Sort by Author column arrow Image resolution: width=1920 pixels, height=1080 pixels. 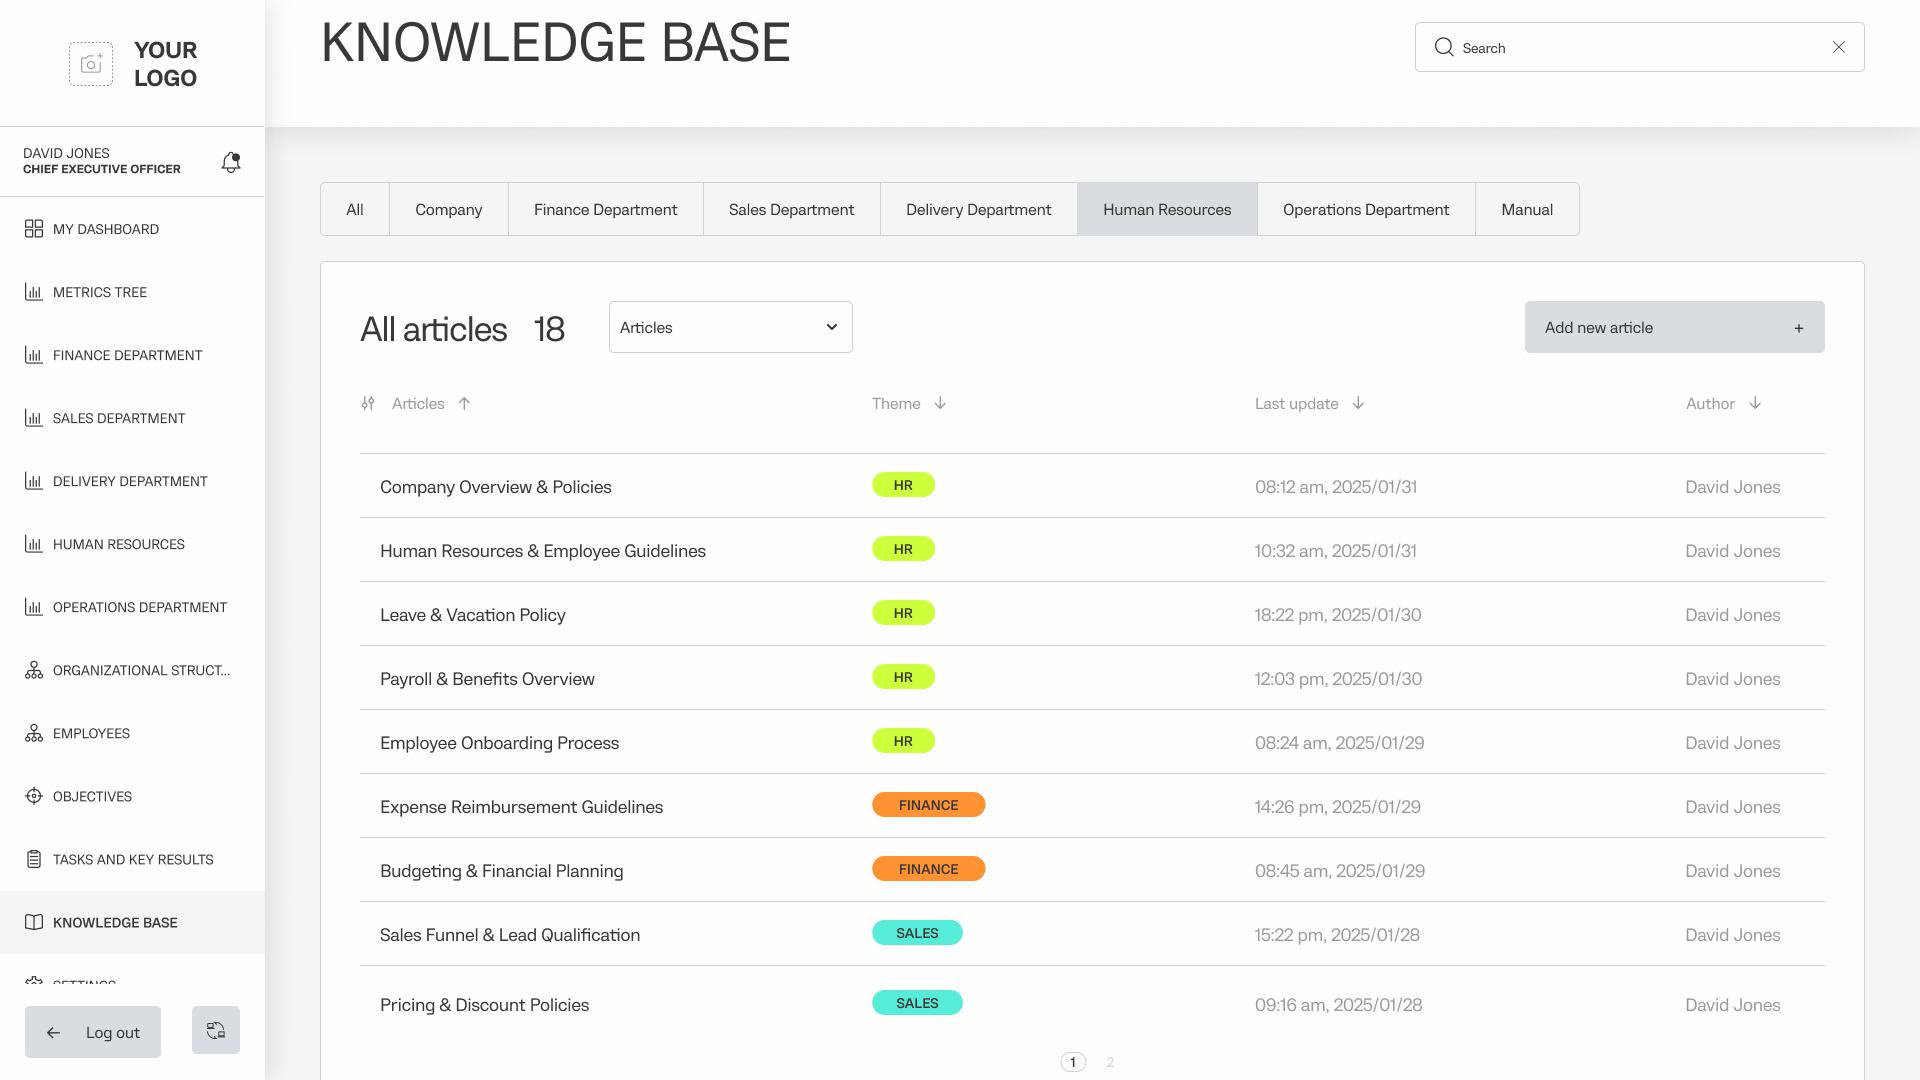pyautogui.click(x=1755, y=403)
